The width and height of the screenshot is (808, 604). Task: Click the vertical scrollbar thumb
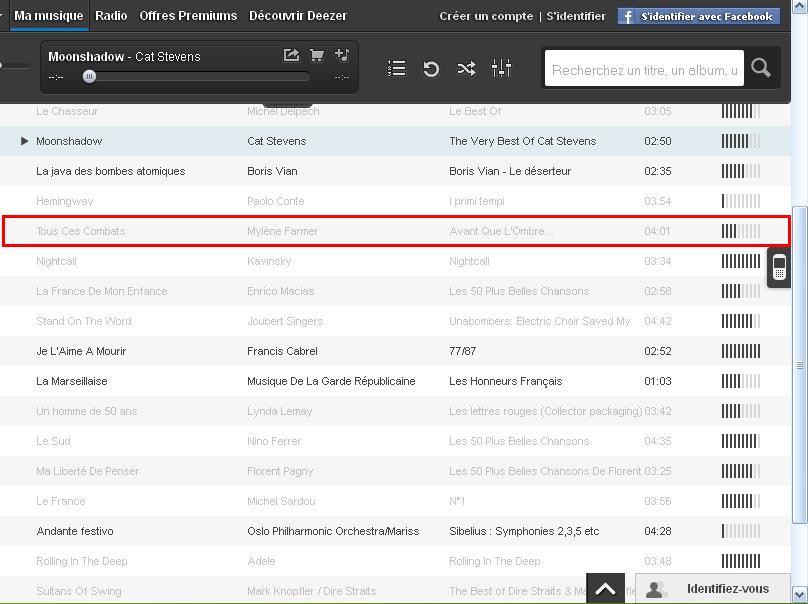tap(800, 364)
